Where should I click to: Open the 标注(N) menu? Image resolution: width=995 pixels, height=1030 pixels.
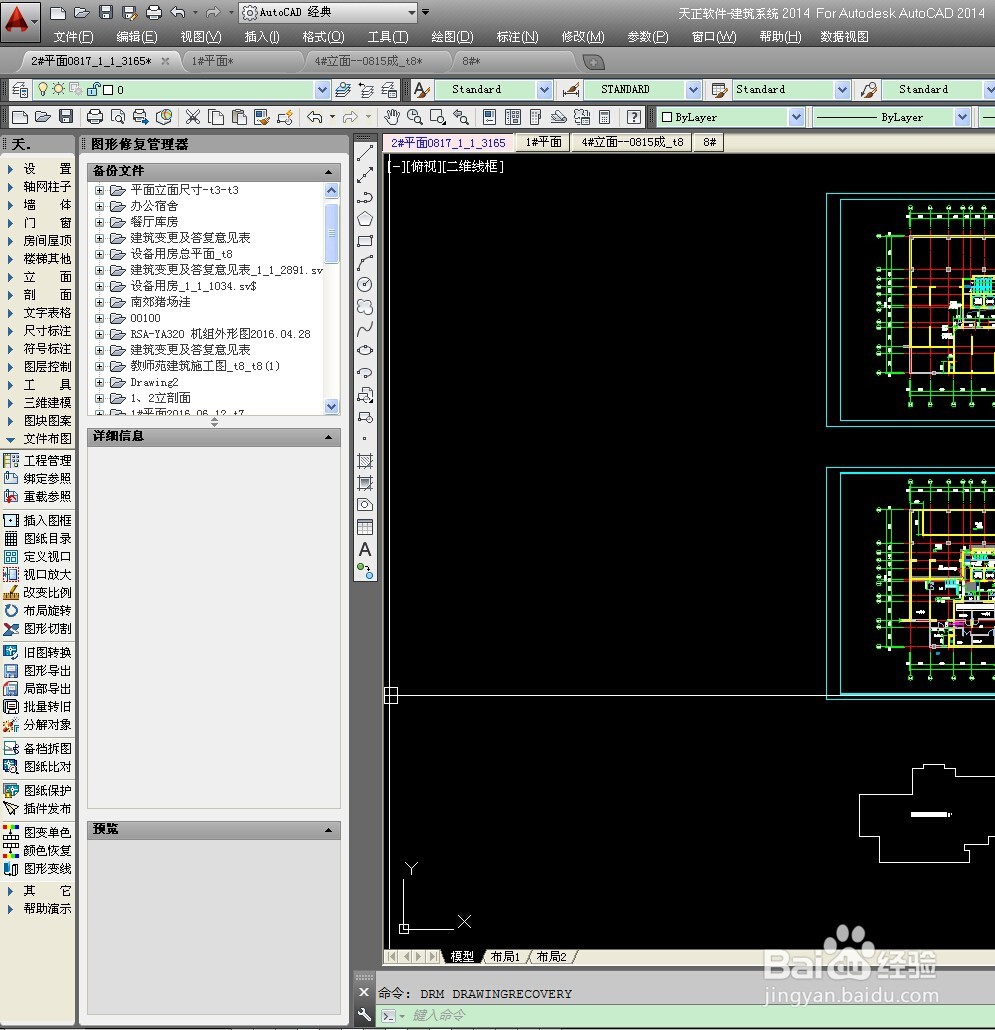(x=518, y=37)
